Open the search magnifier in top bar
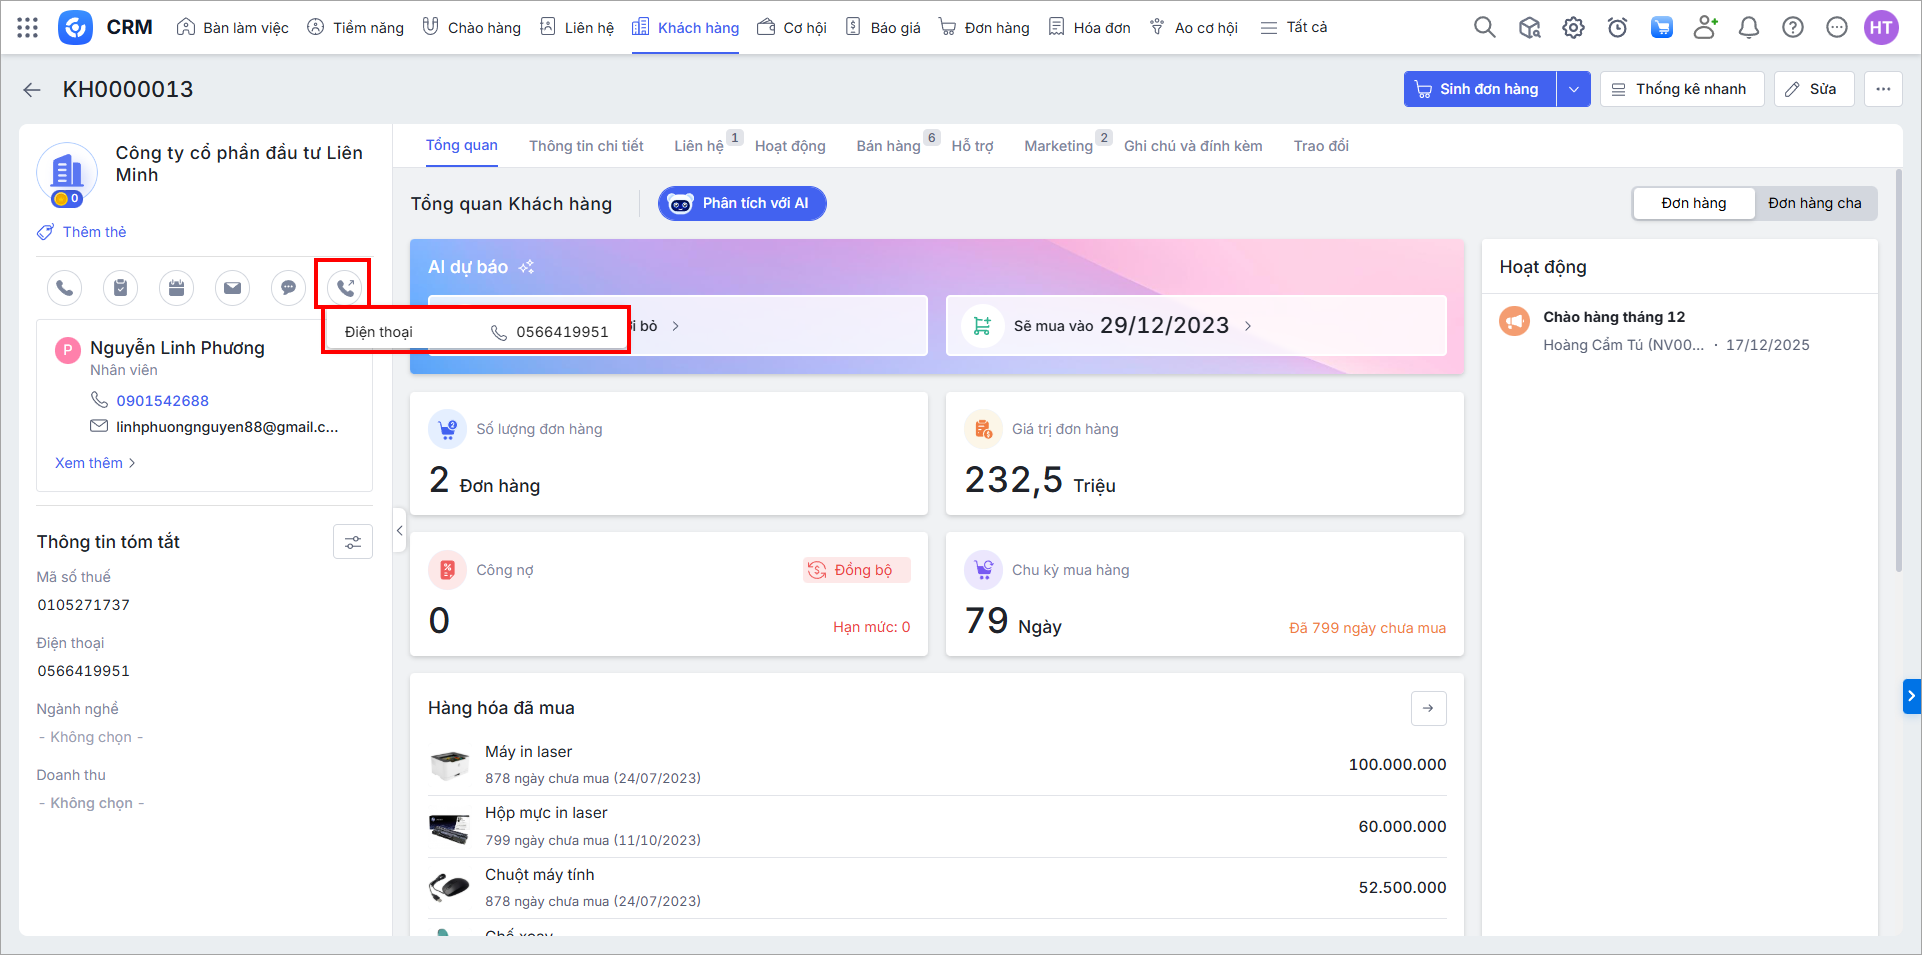1922x955 pixels. point(1484,28)
